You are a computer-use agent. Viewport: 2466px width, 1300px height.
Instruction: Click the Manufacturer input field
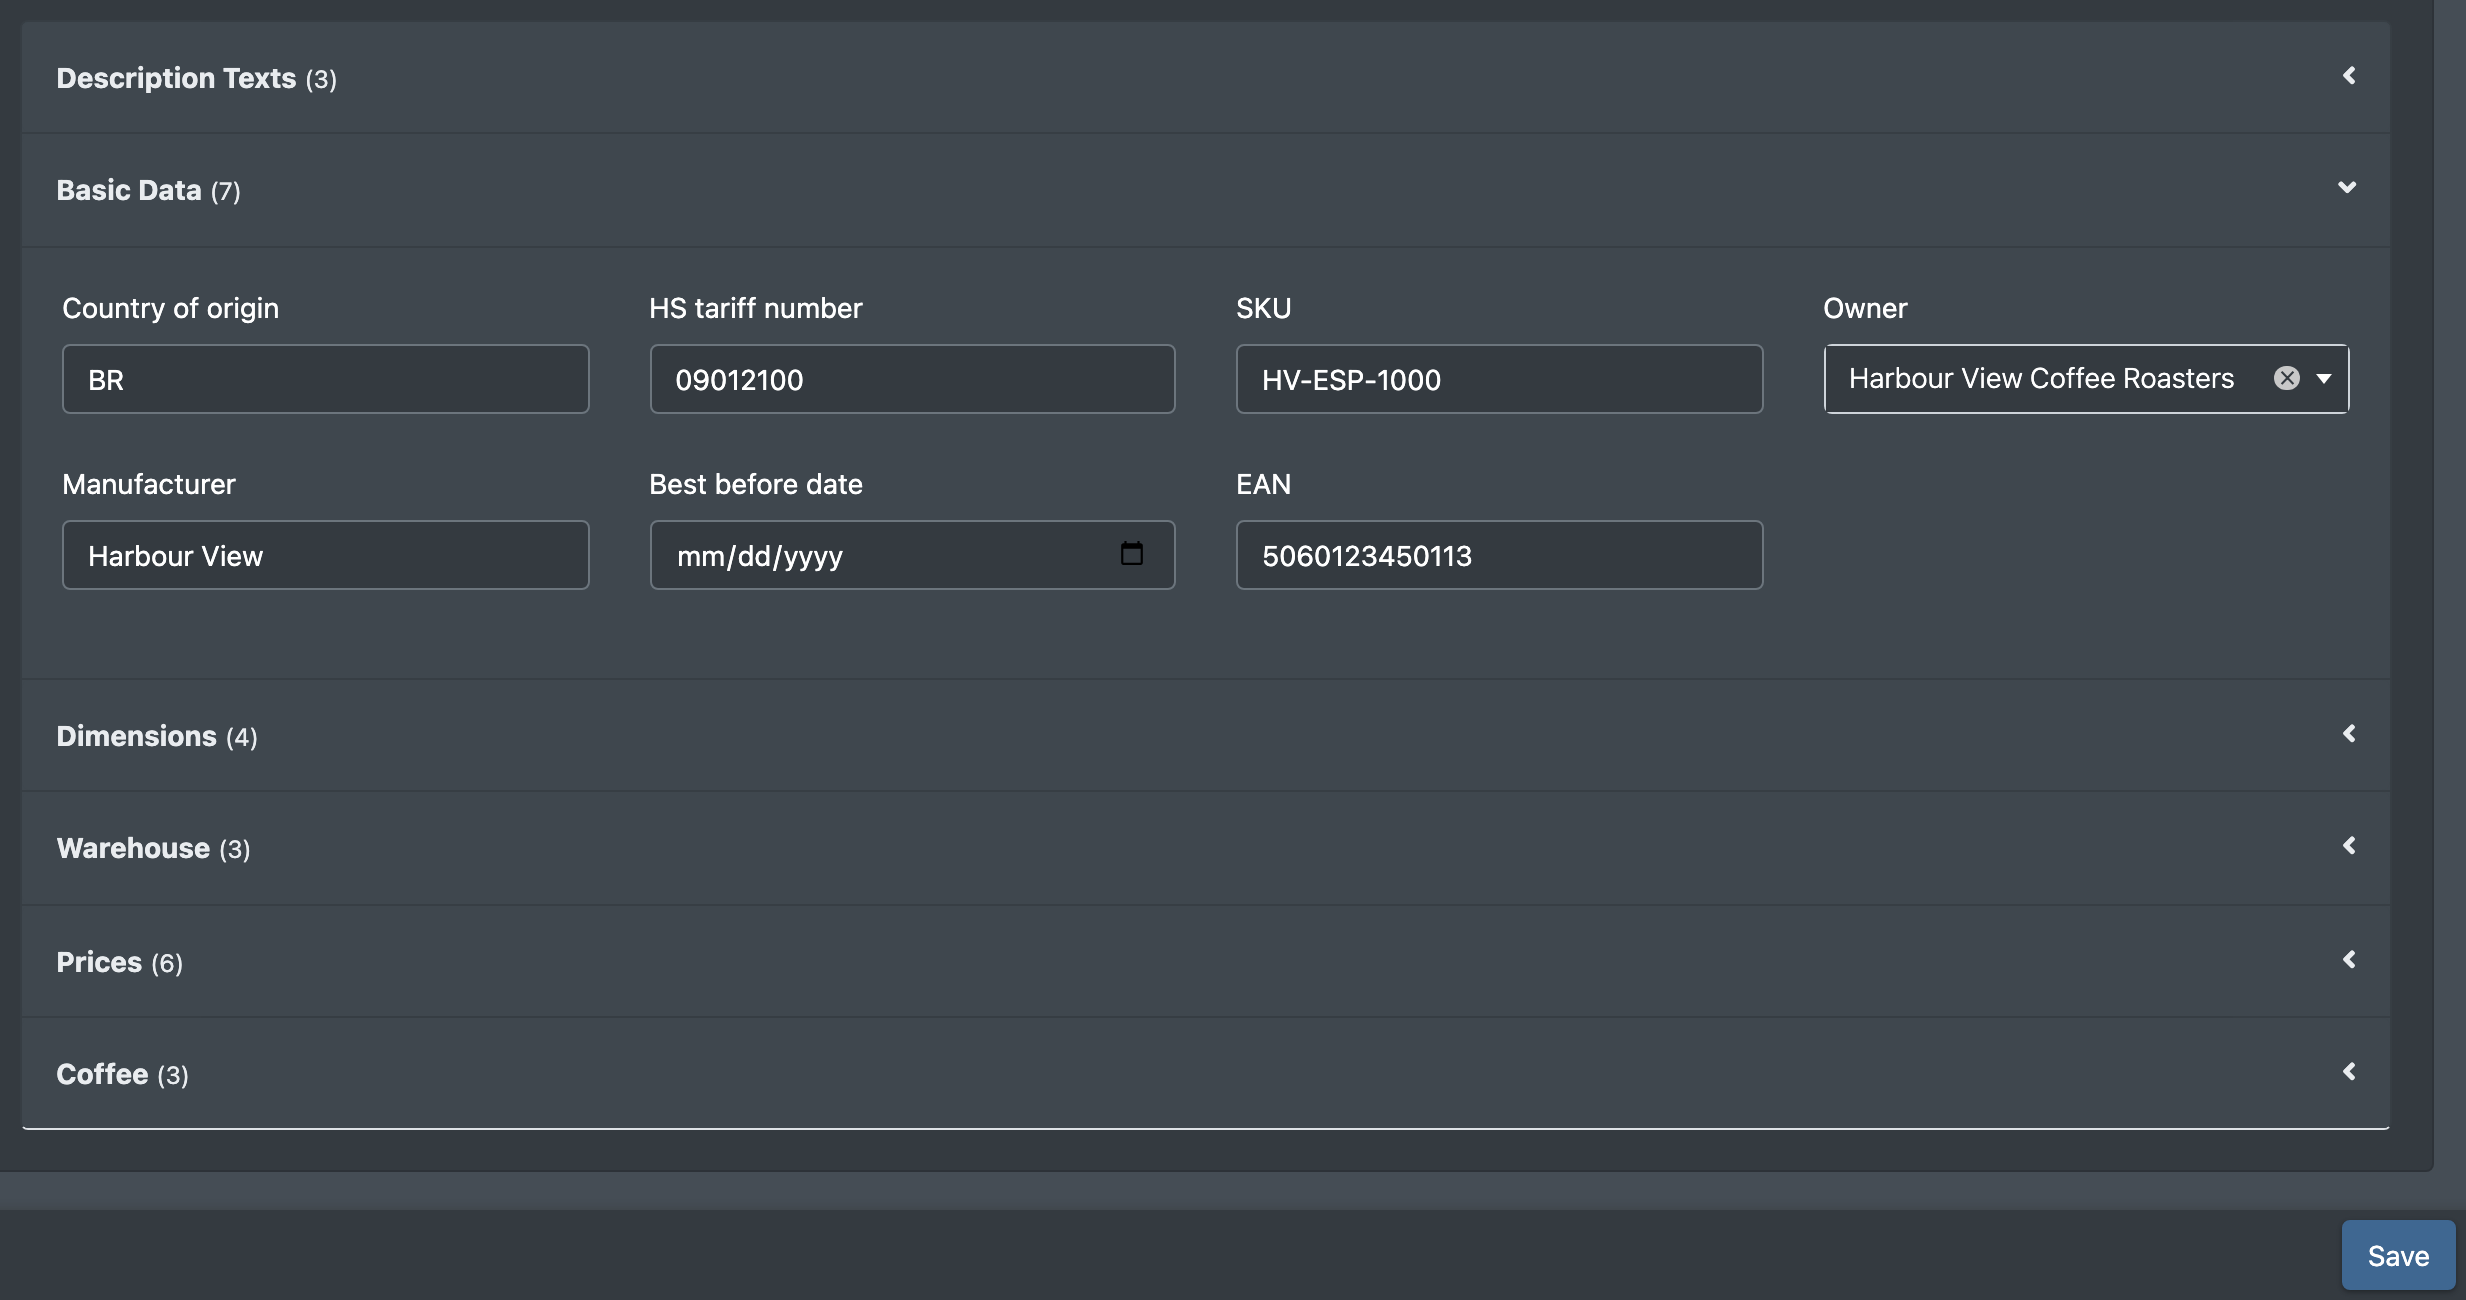pos(325,555)
